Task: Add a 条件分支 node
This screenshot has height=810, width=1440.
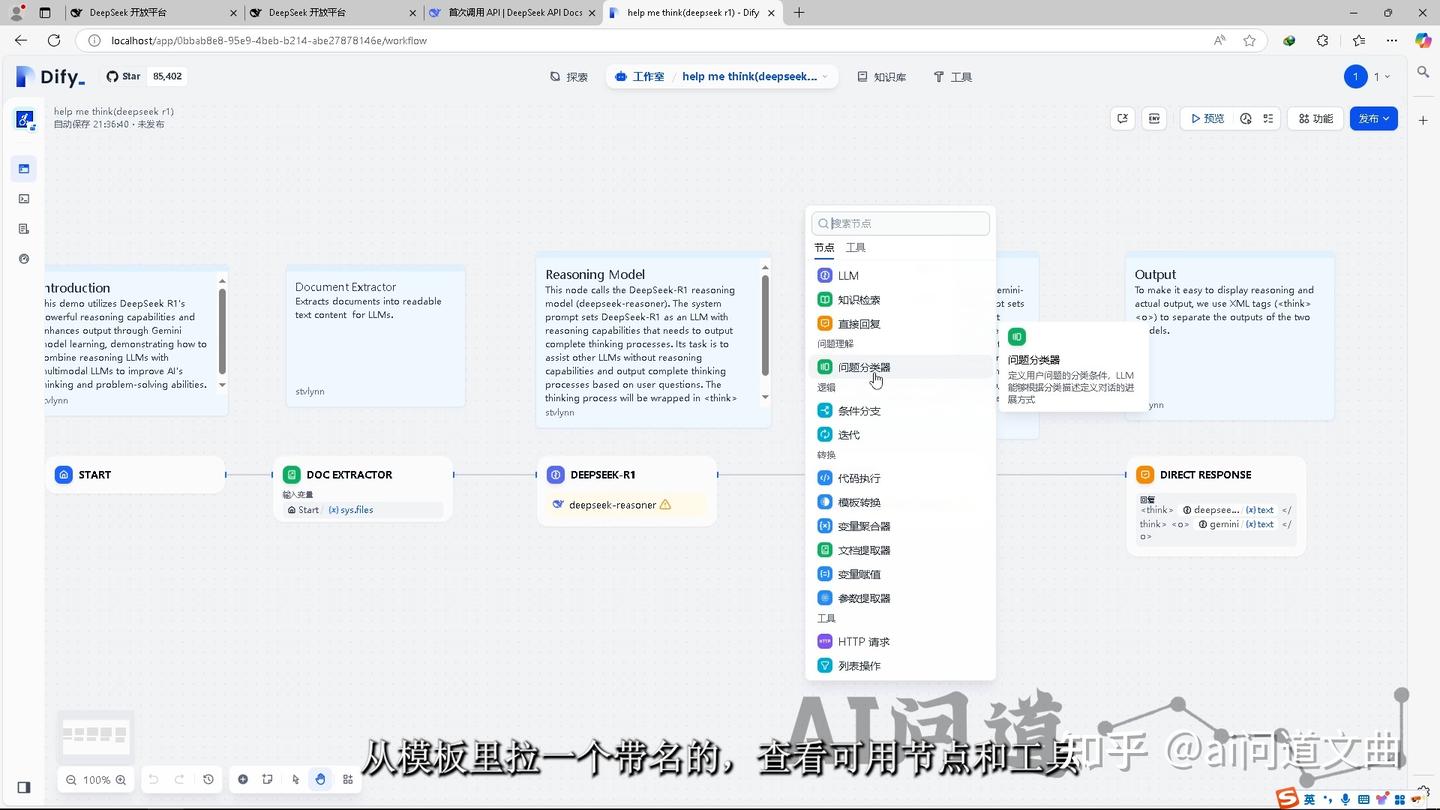Action: pos(858,410)
